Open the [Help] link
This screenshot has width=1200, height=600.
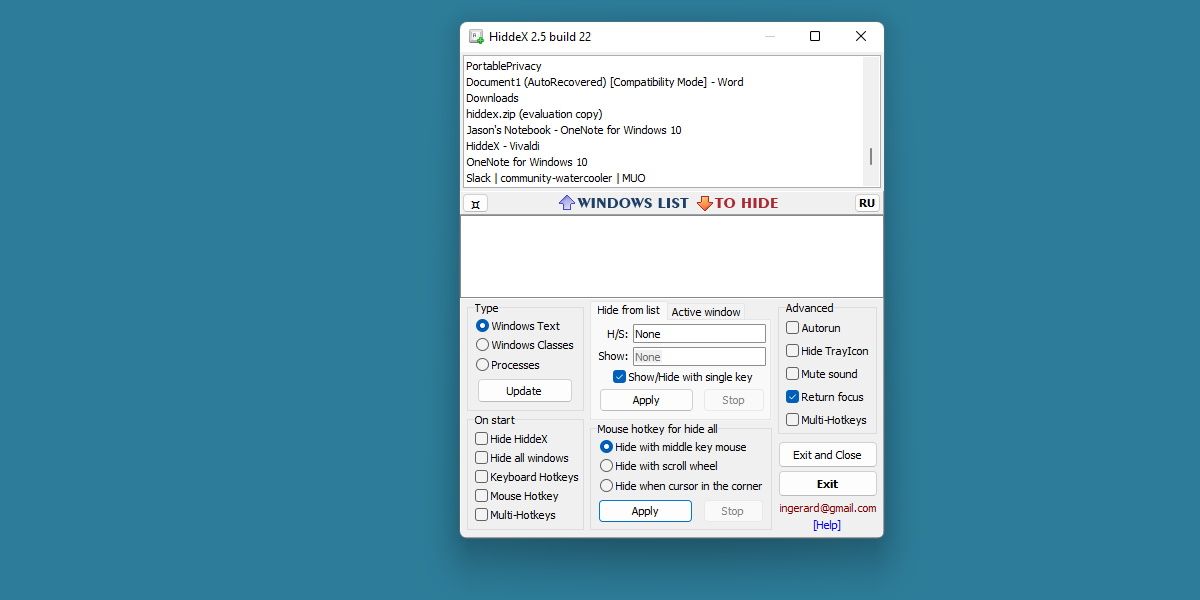point(827,525)
